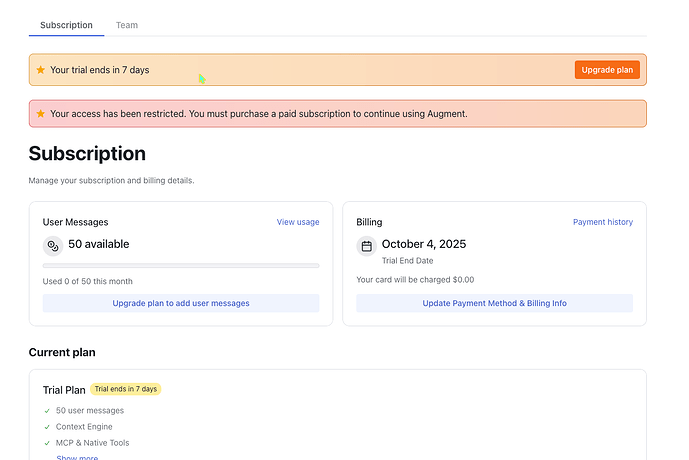Click the user messages coin icon
The image size is (689, 460).
pos(53,245)
